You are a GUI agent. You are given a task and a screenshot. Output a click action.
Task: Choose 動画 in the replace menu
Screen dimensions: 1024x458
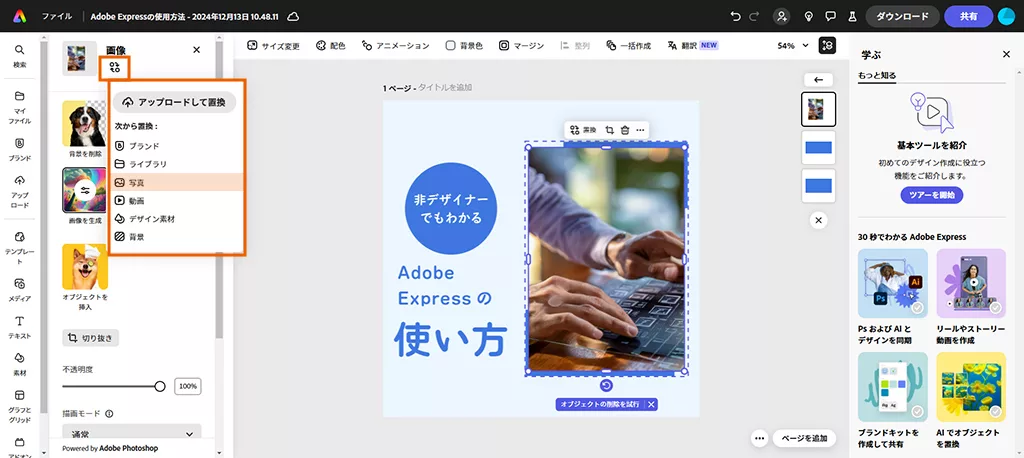tap(176, 201)
